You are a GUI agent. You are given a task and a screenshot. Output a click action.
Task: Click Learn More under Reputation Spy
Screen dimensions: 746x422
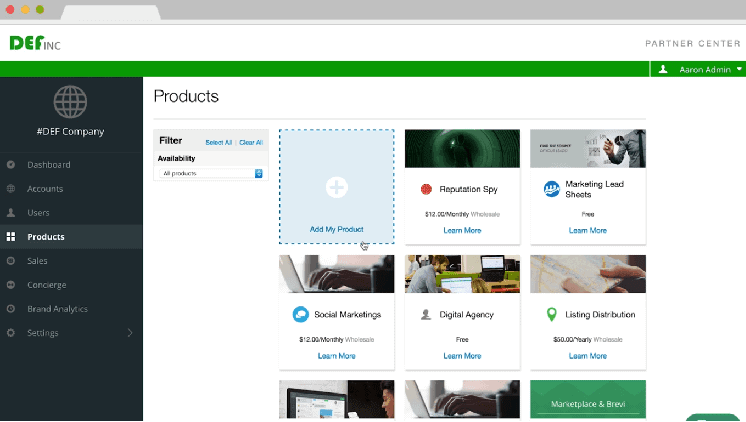pyautogui.click(x=462, y=230)
